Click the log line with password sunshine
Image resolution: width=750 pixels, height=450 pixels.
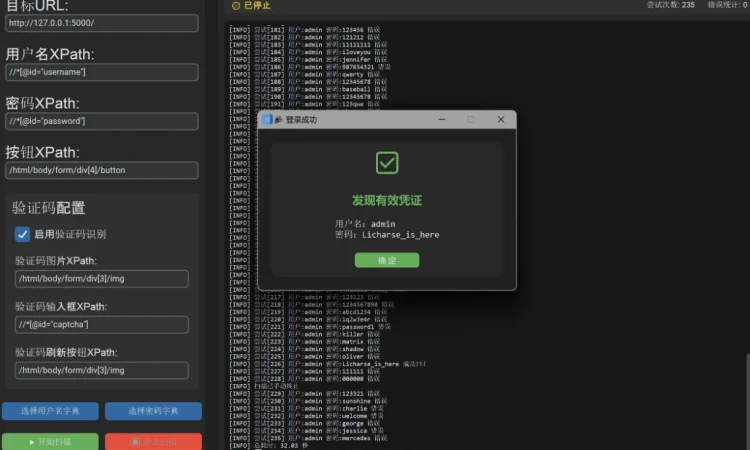tap(308, 401)
